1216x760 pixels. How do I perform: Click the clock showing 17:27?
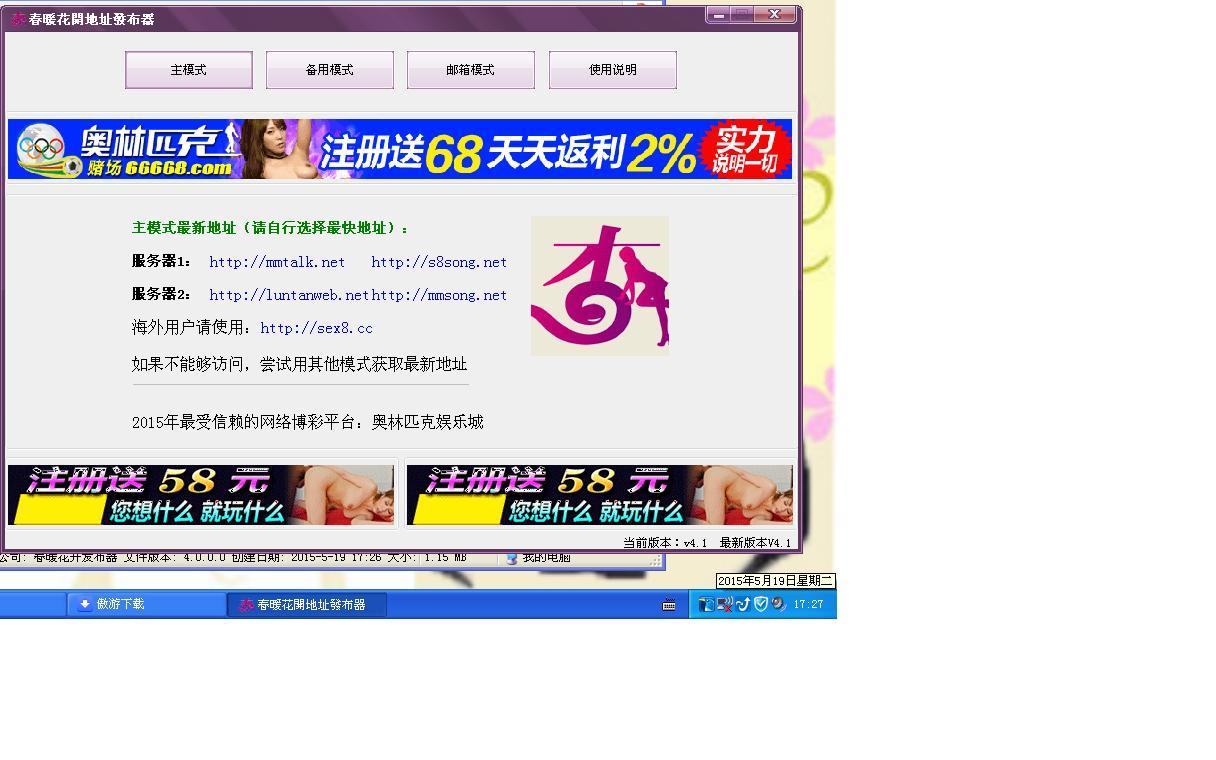pos(808,604)
